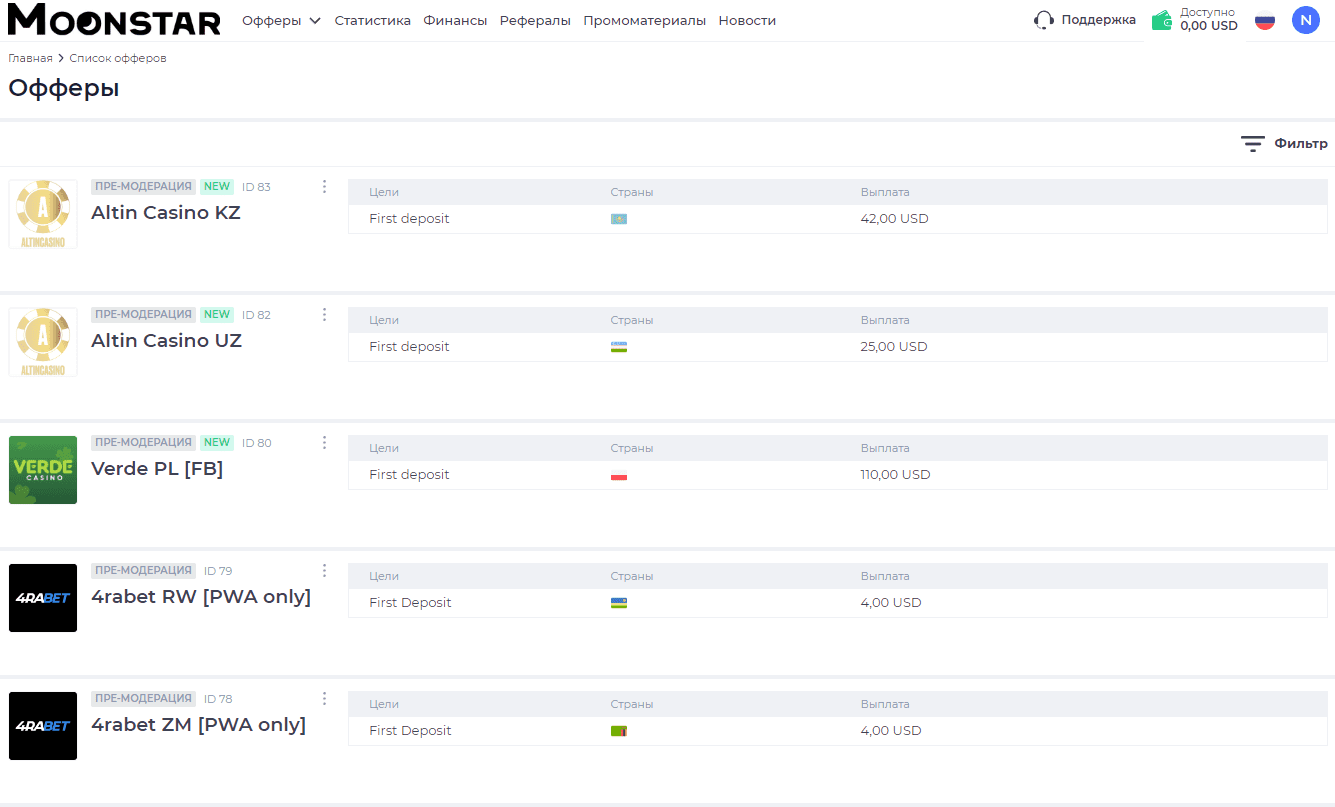Click the Verde Casino logo thumbnail
Viewport: 1335px width, 807px height.
pos(43,470)
